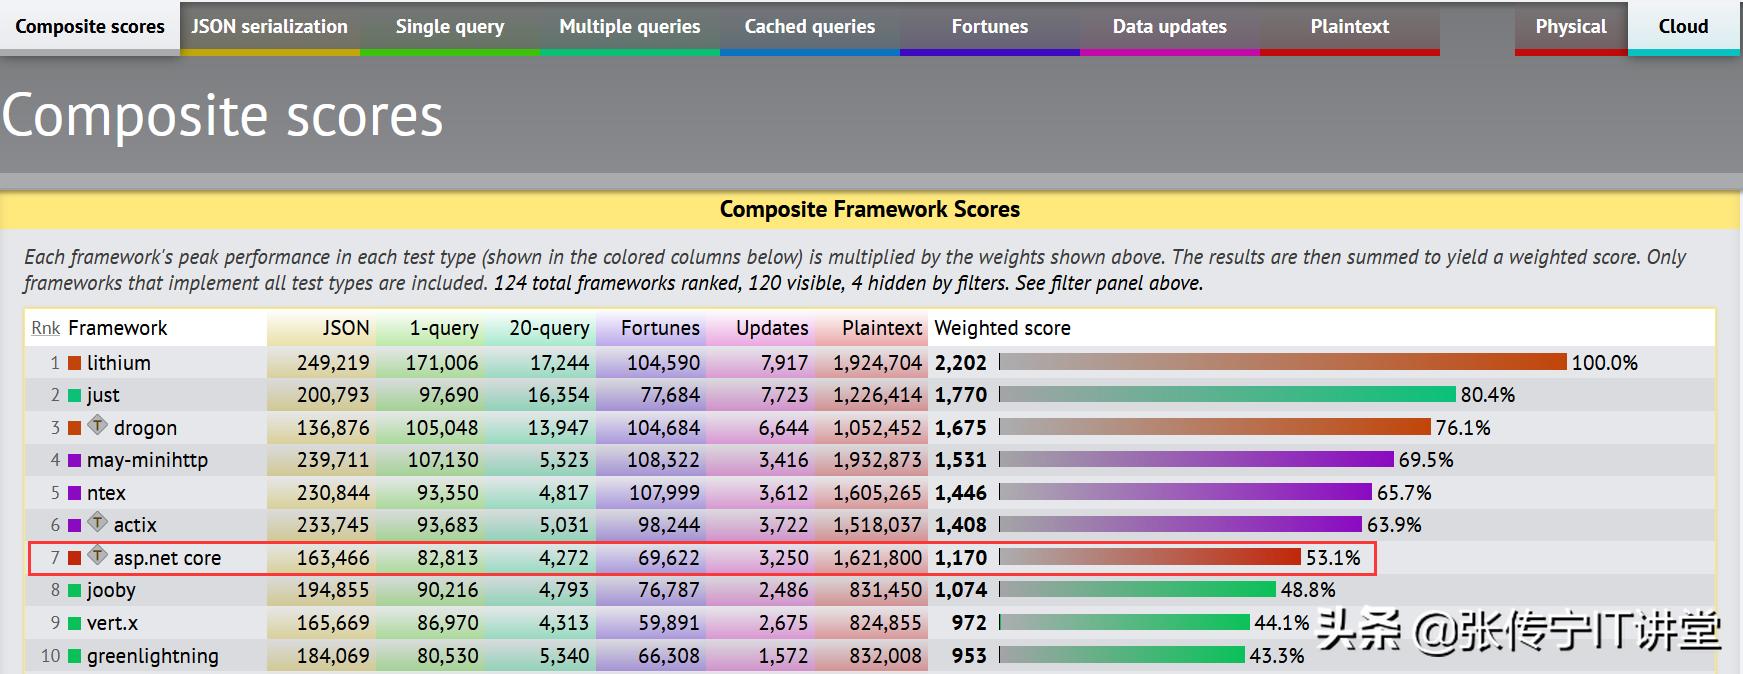The image size is (1743, 674).
Task: Click the purple square icon next to ntex
Action: (74, 494)
